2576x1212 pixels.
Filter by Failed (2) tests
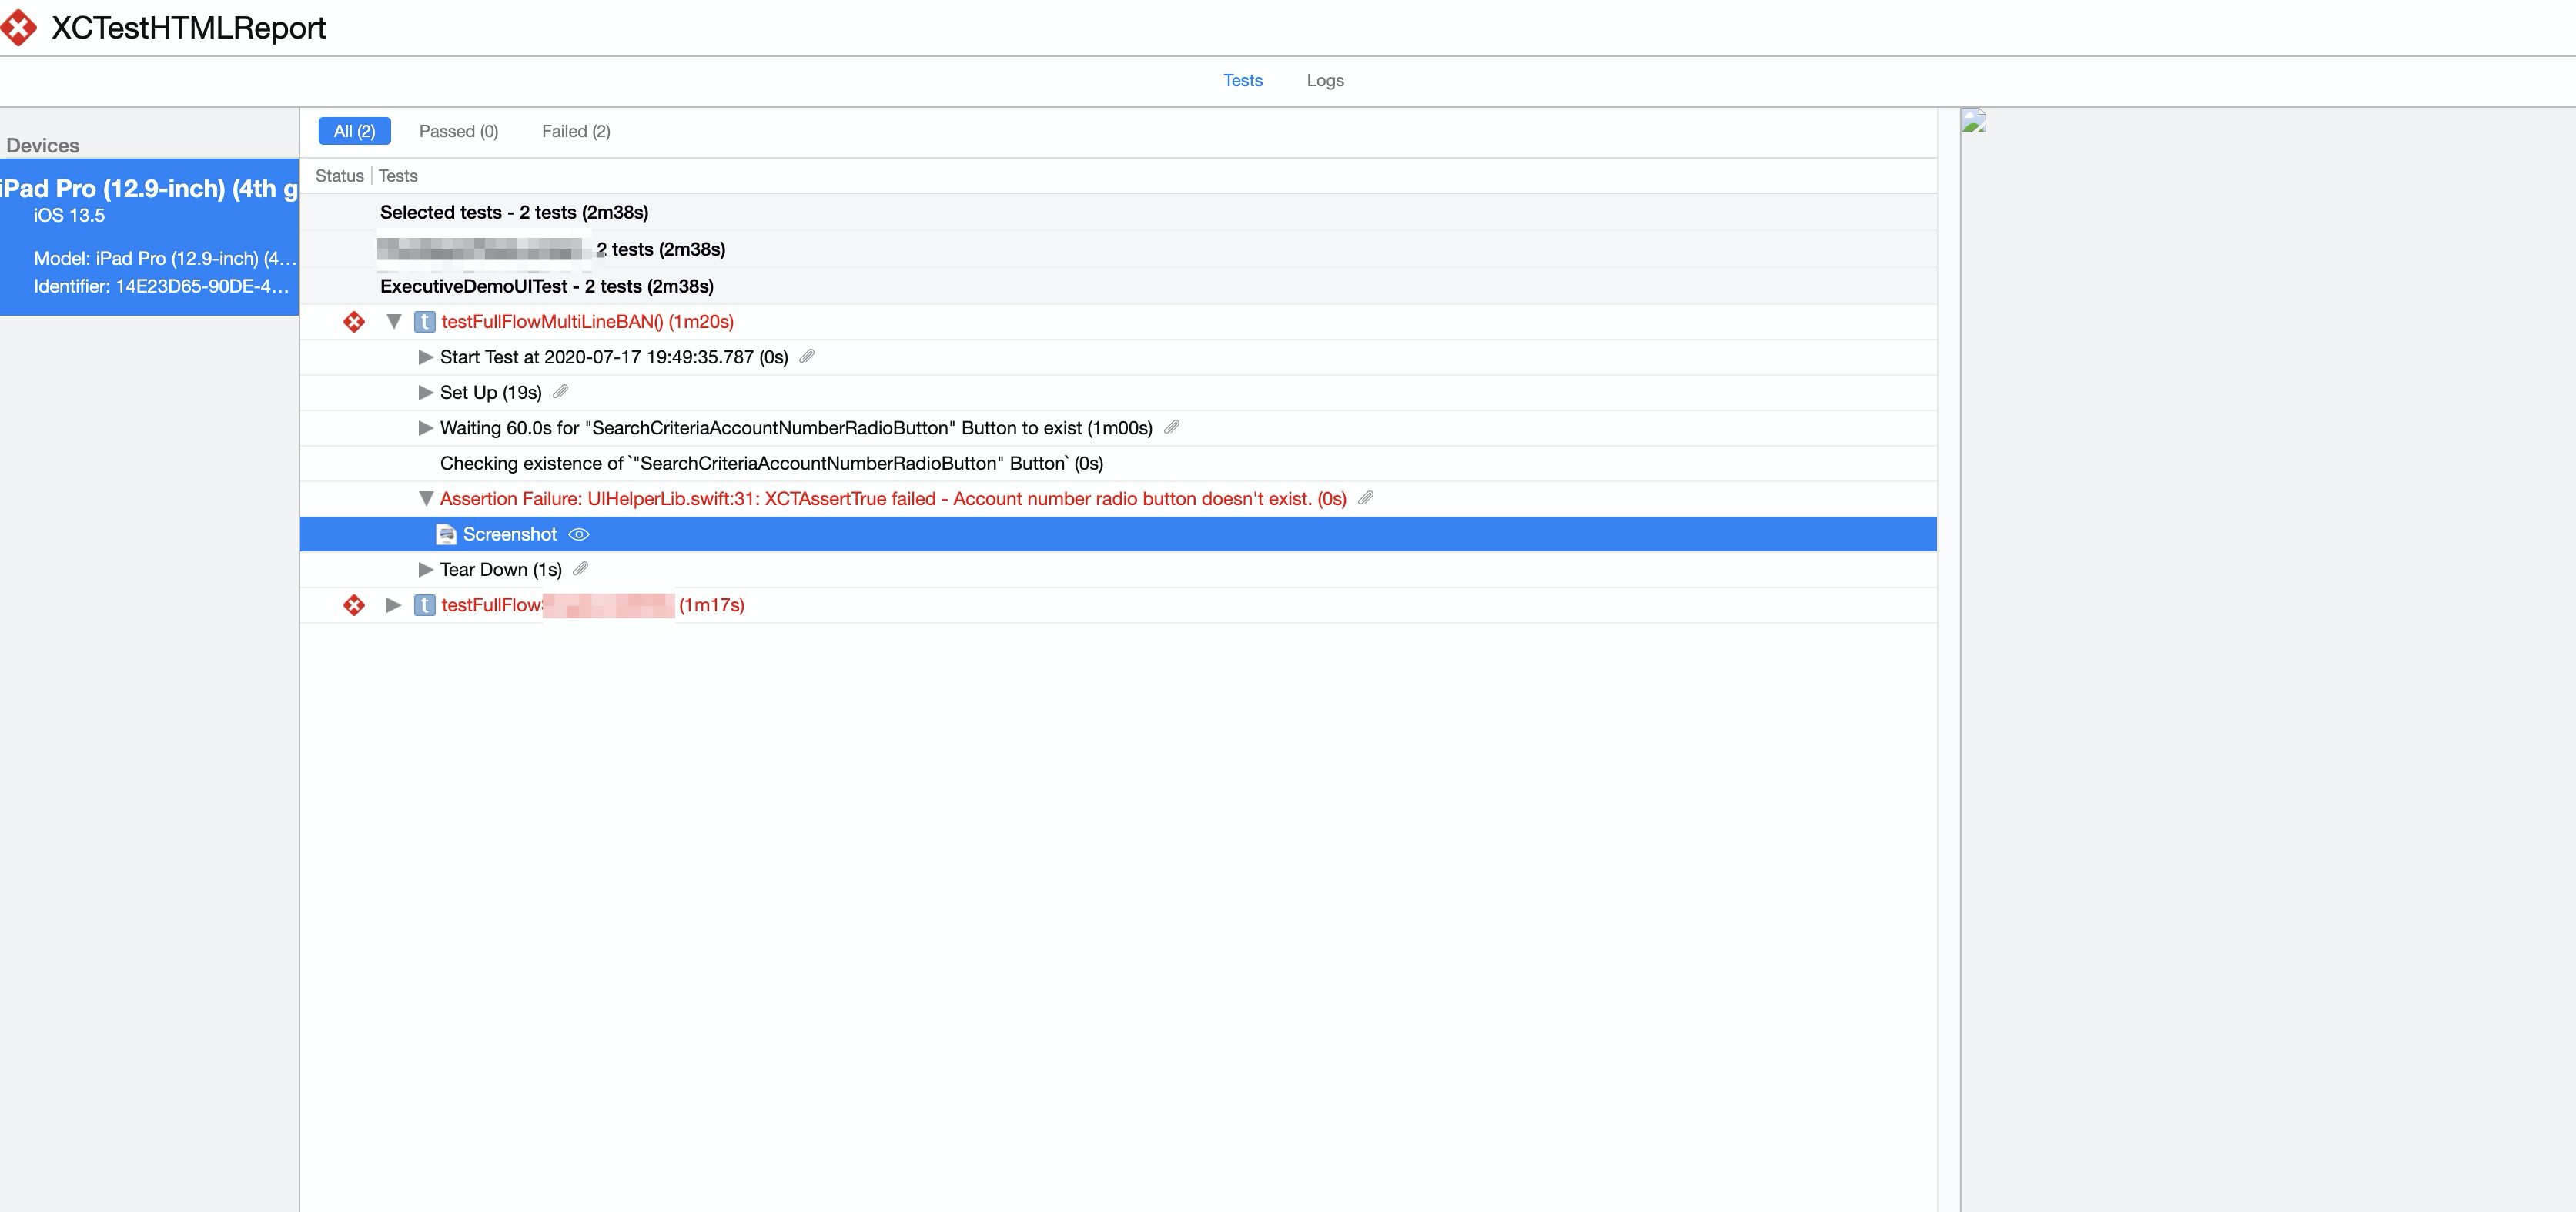coord(576,131)
